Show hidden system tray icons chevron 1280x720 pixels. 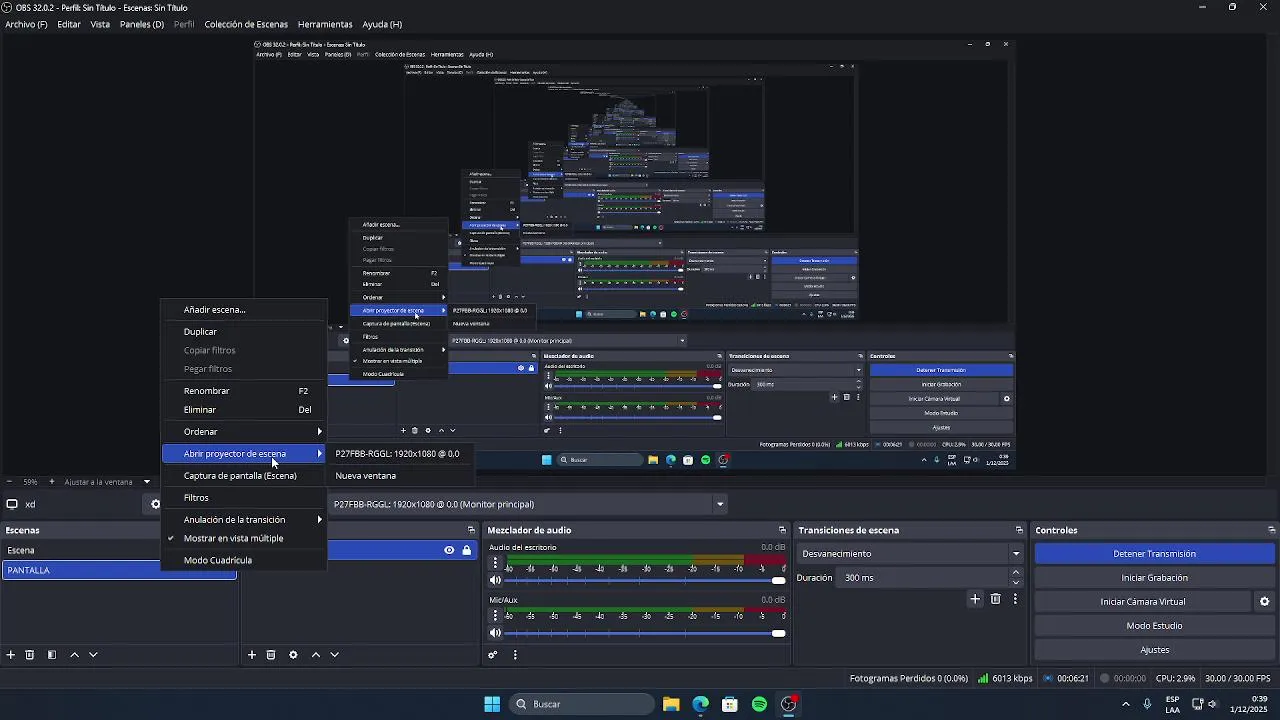(1125, 704)
